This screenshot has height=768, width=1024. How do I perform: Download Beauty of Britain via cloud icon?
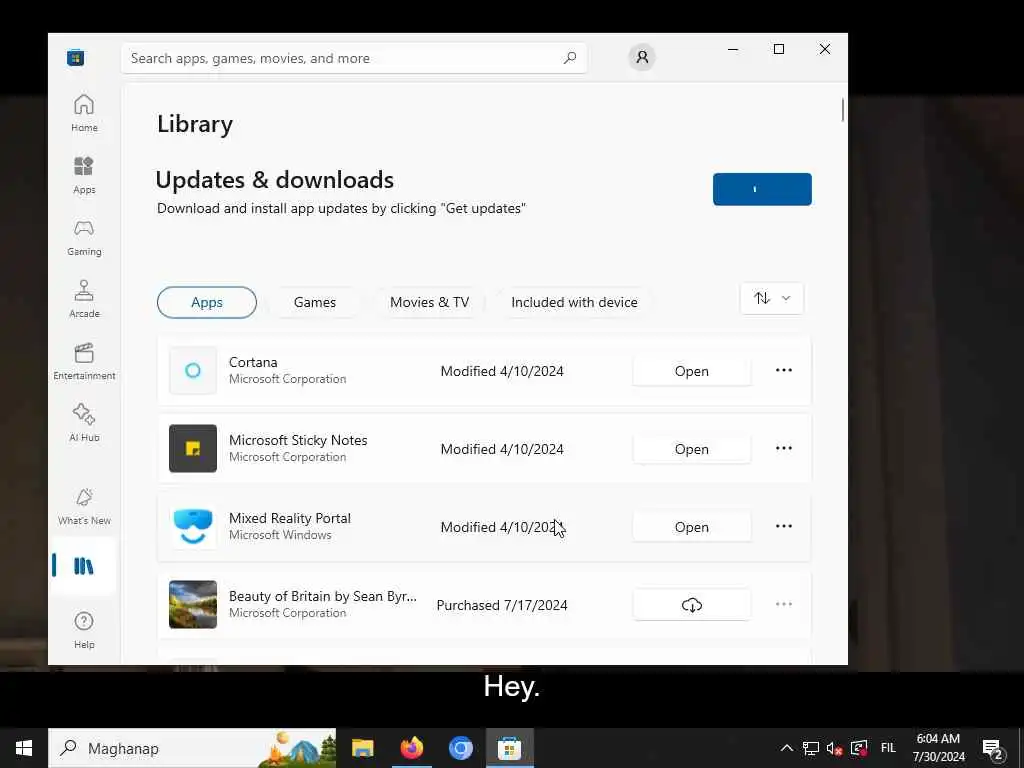click(x=692, y=605)
